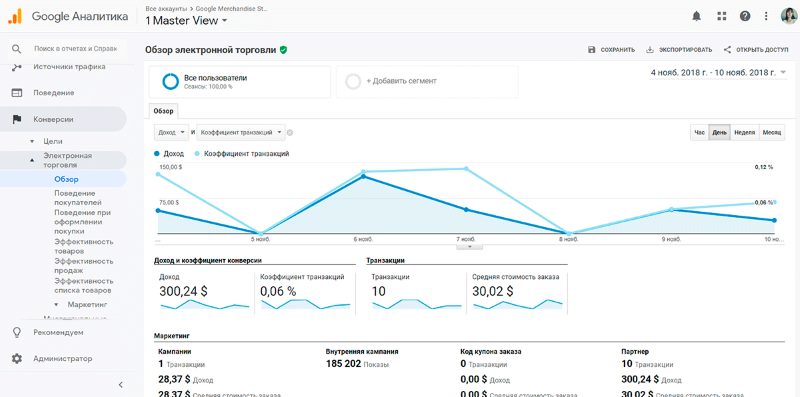This screenshot has height=397, width=800.
Task: Click the 7 нояб. Коэффициент транзакций data point
Action: [x=466, y=169]
